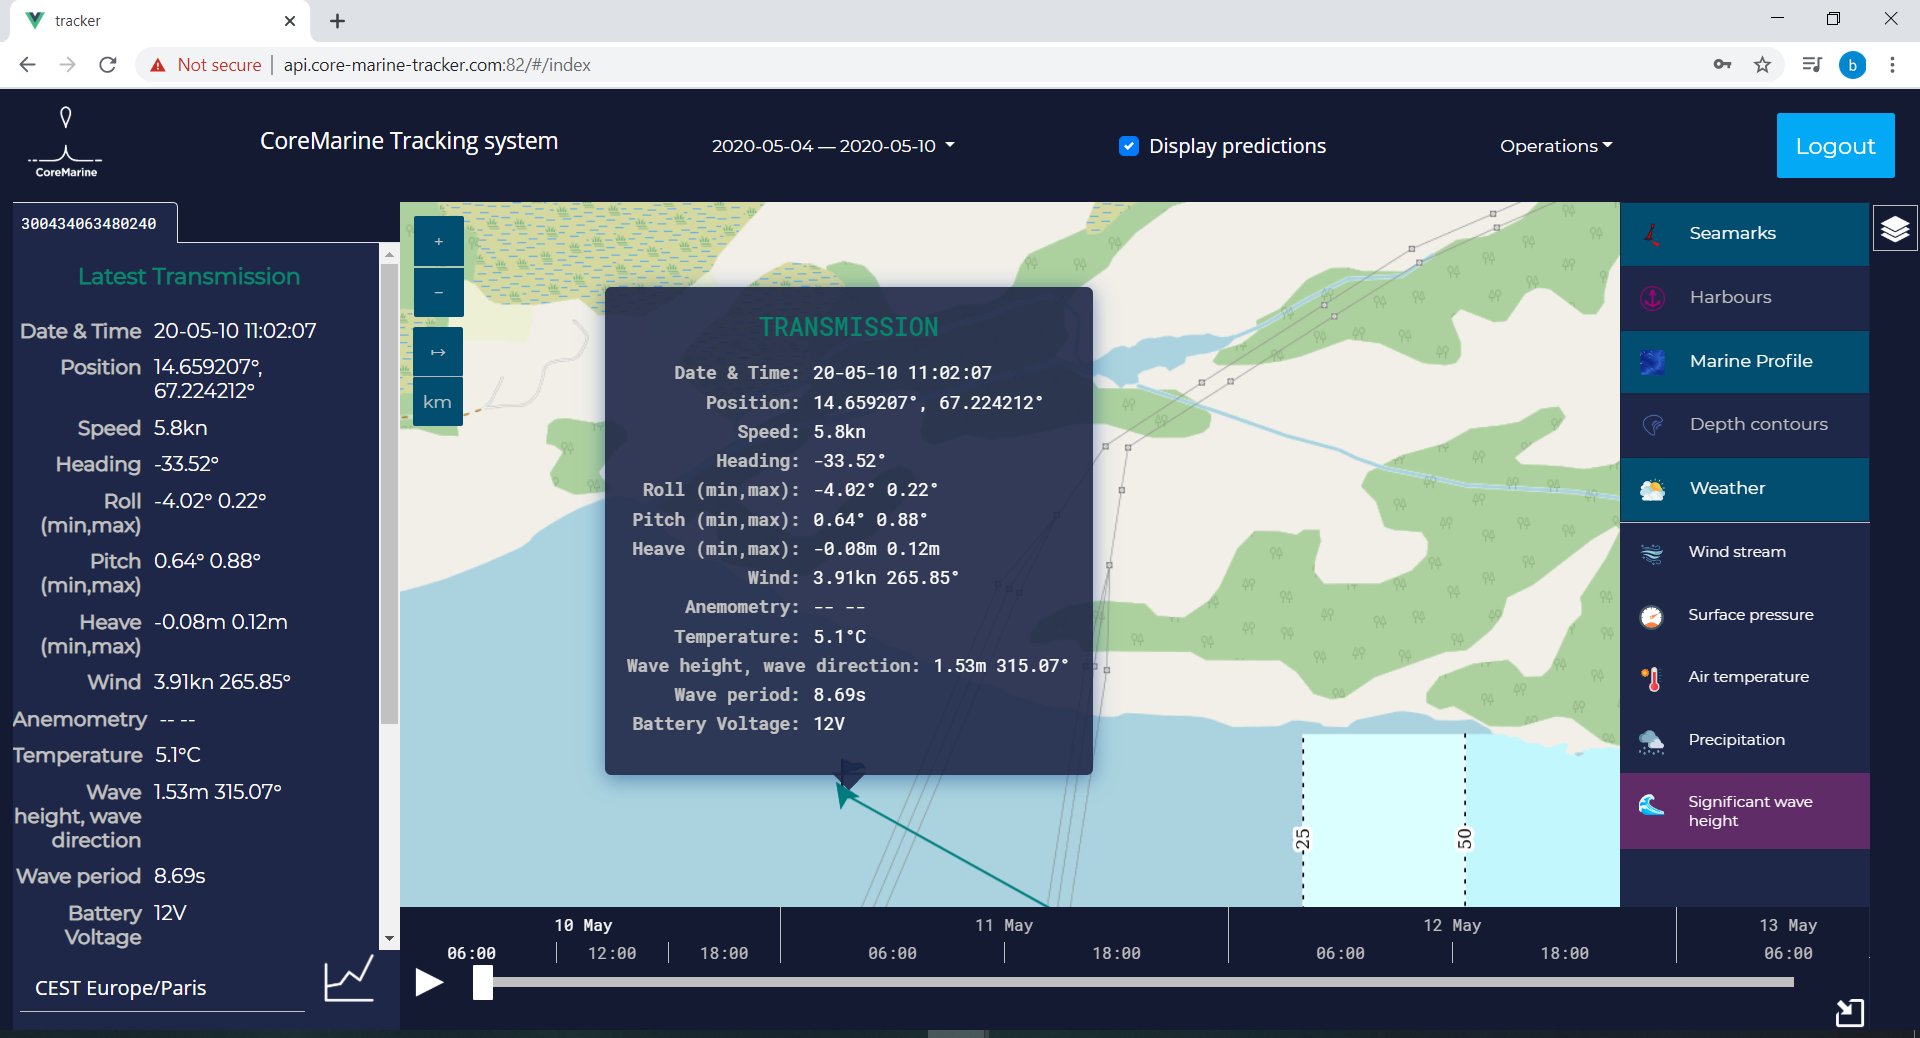Click the Surface pressure icon
The image size is (1920, 1038).
pos(1652,615)
